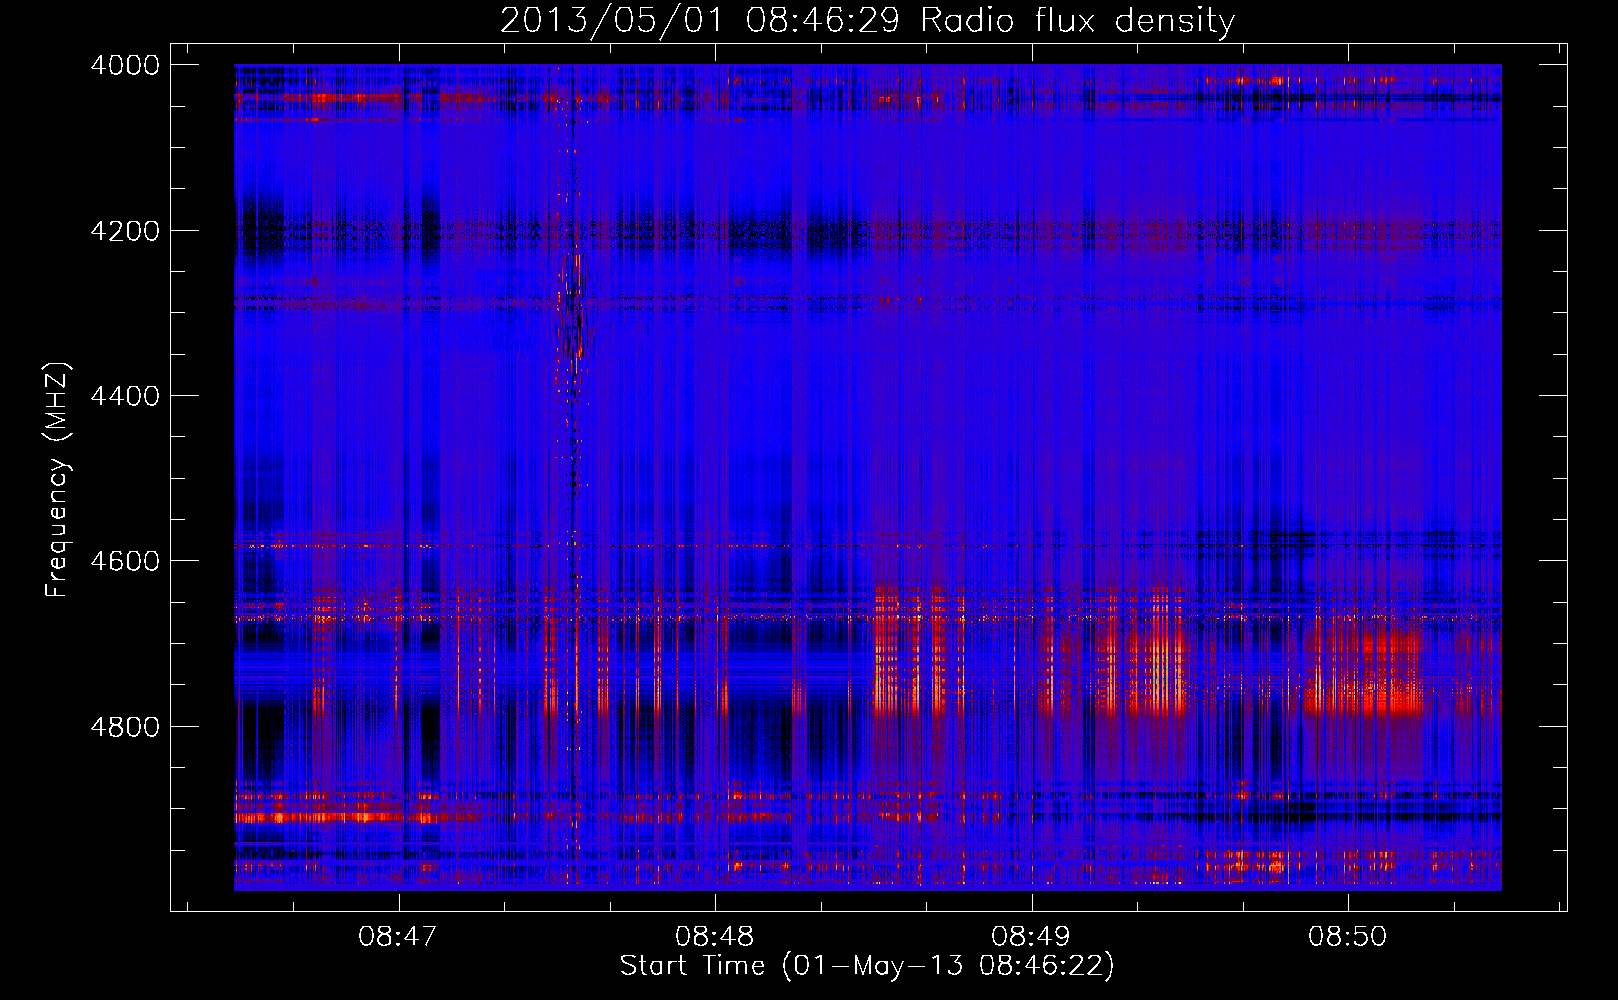Click the 'Frequency (MHZ)' axis label
Viewport: 1618px width, 1000px height.
click(58, 480)
